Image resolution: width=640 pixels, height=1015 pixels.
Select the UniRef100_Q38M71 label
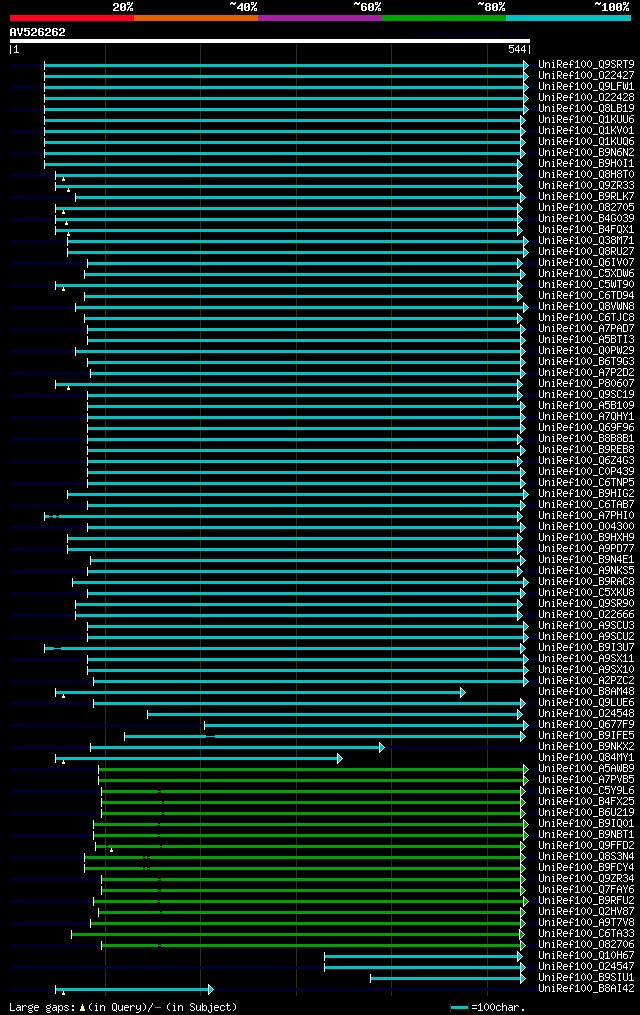586,241
